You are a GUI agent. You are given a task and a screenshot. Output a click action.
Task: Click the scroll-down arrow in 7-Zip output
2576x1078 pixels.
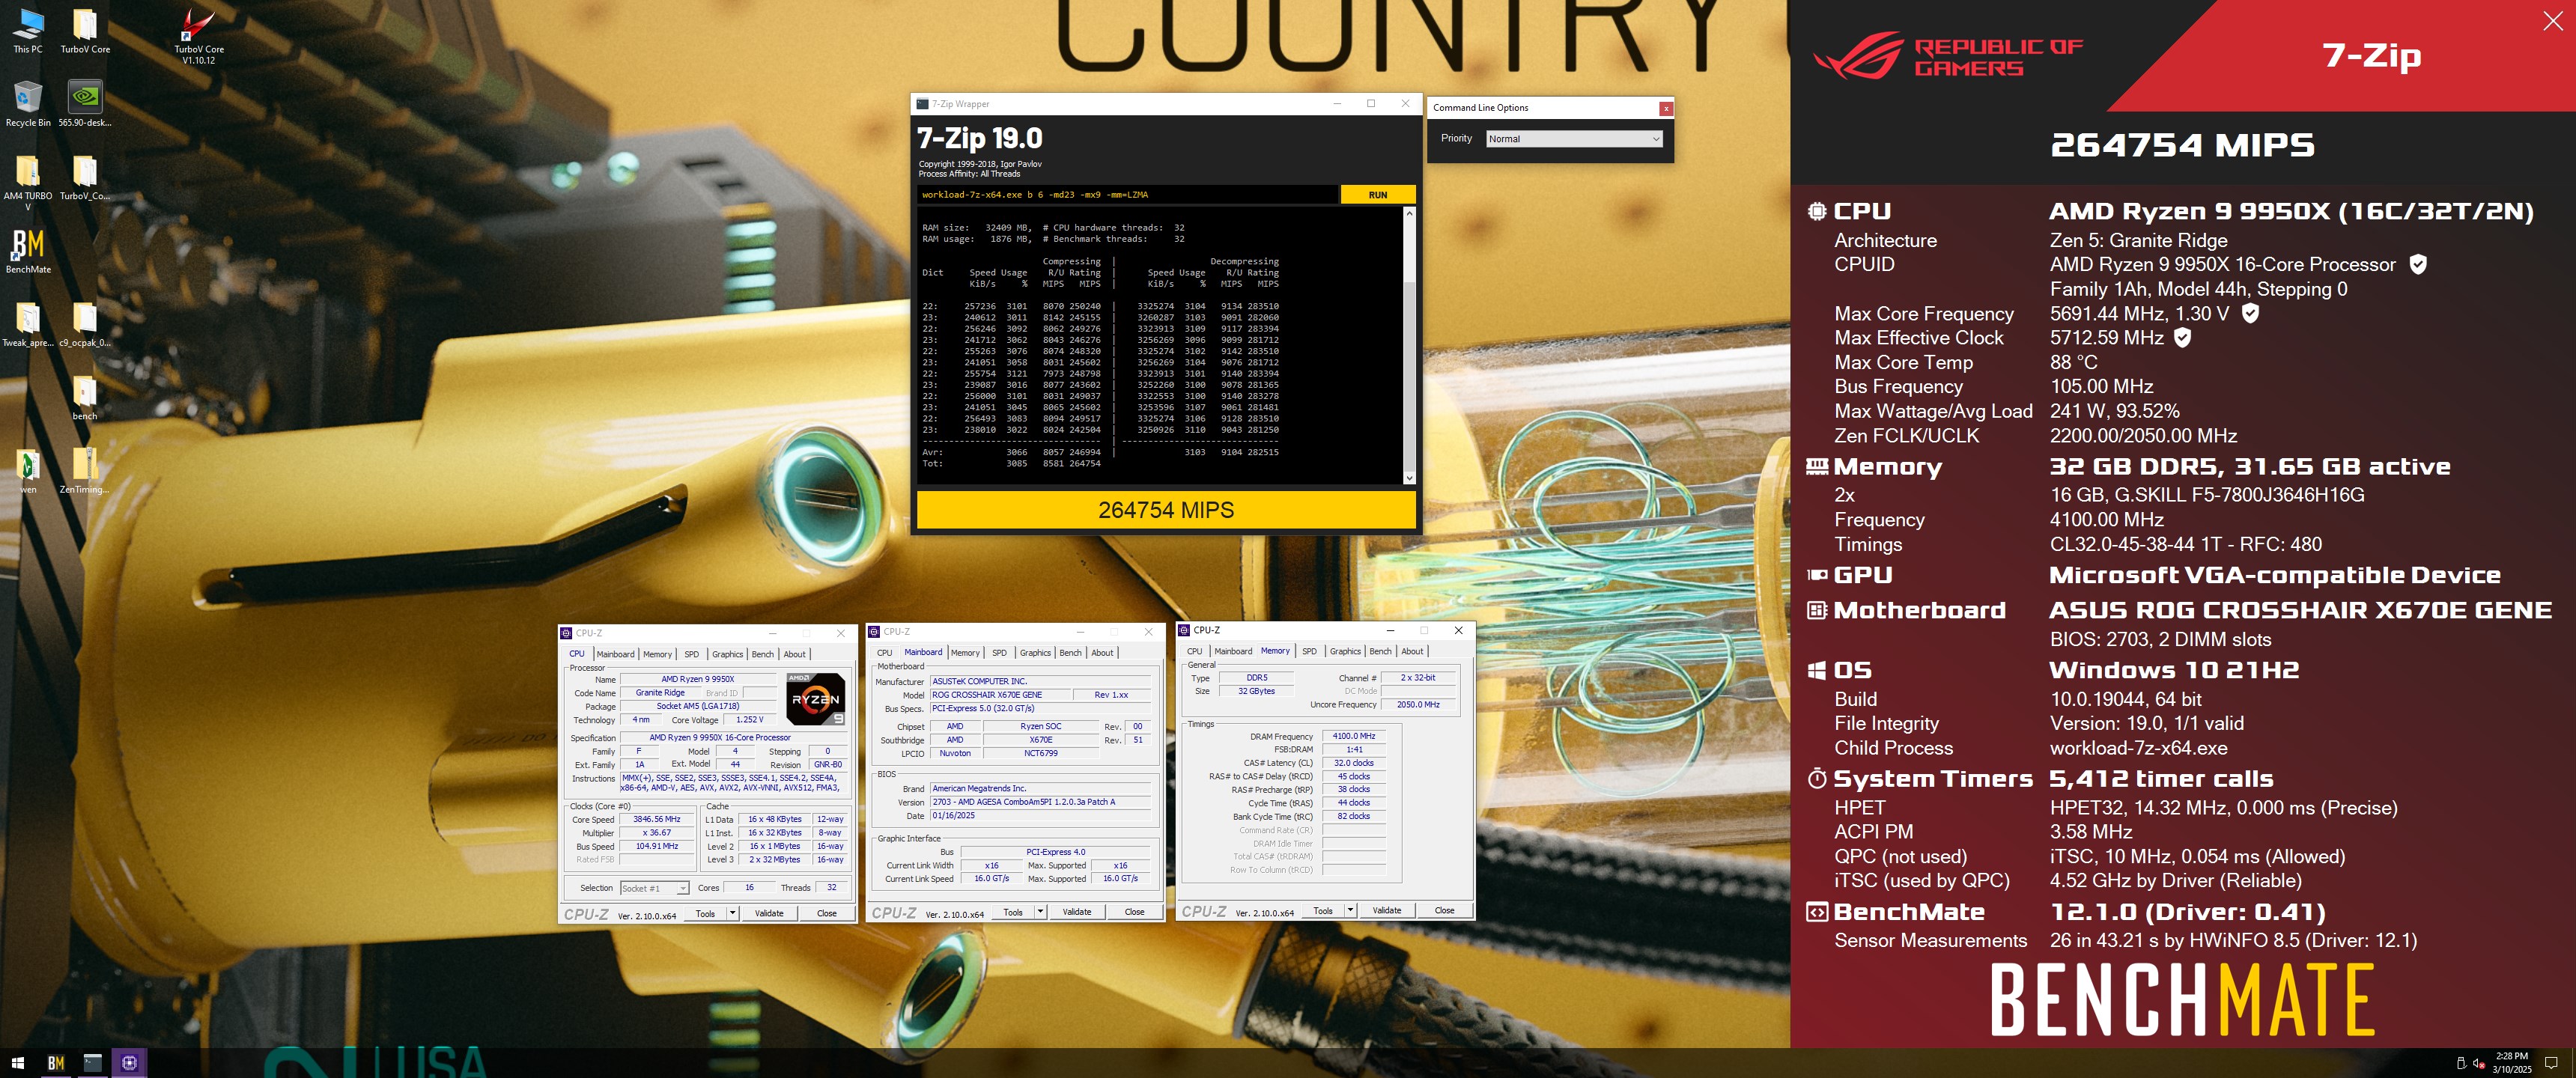coord(1409,478)
